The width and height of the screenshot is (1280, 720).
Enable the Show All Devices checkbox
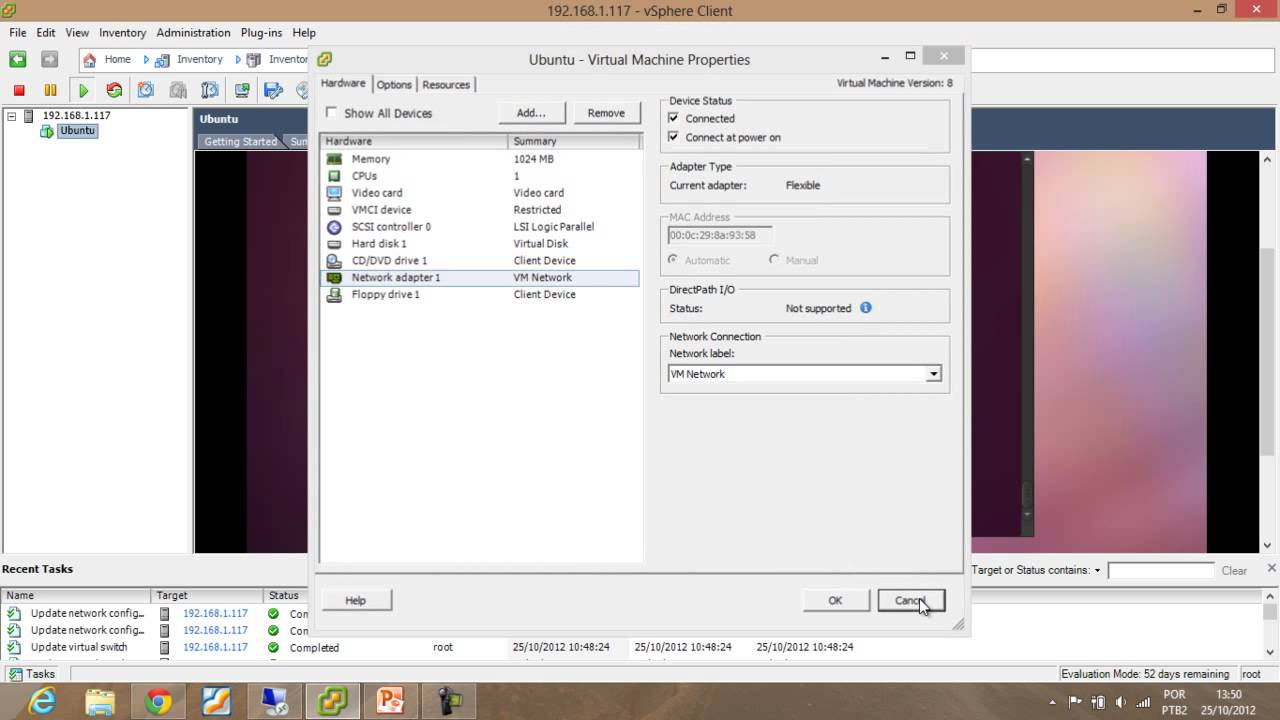pyautogui.click(x=332, y=113)
